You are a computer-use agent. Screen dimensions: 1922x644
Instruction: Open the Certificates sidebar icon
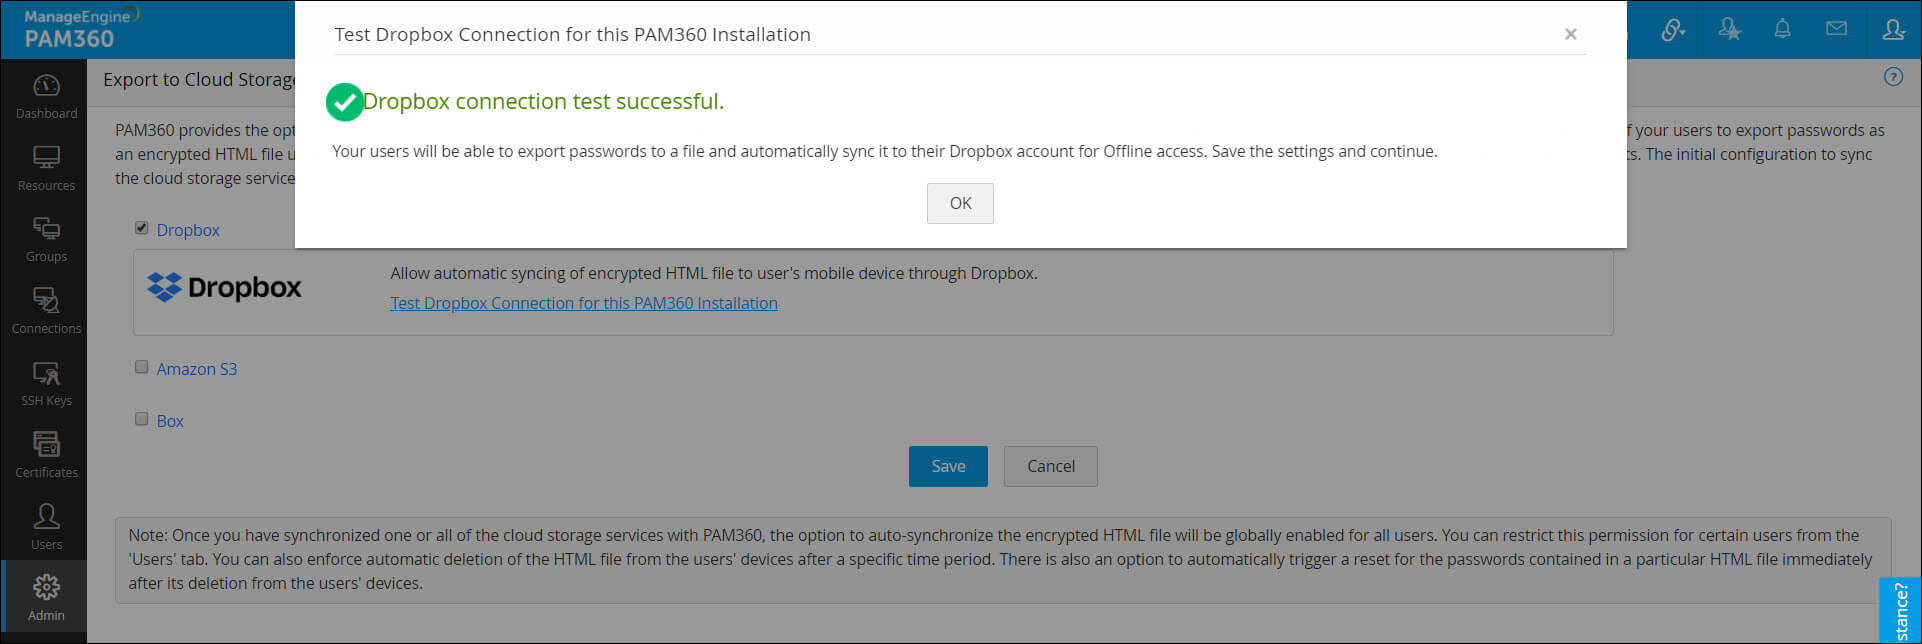point(46,454)
